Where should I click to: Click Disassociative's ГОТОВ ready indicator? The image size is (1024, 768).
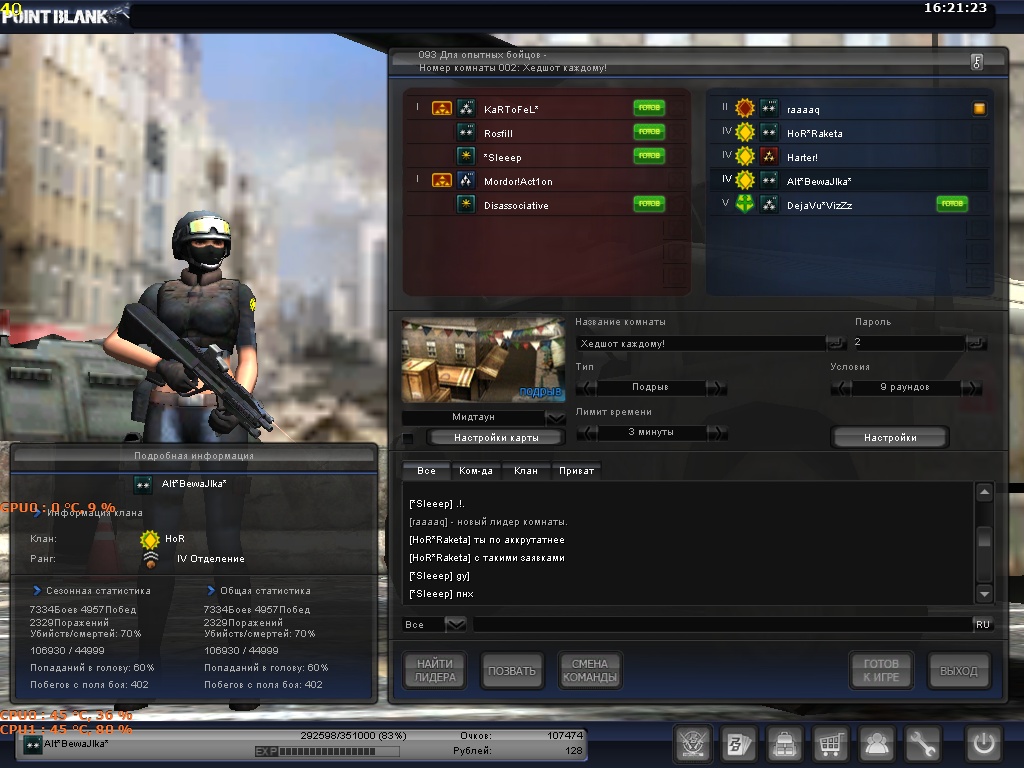pos(649,204)
